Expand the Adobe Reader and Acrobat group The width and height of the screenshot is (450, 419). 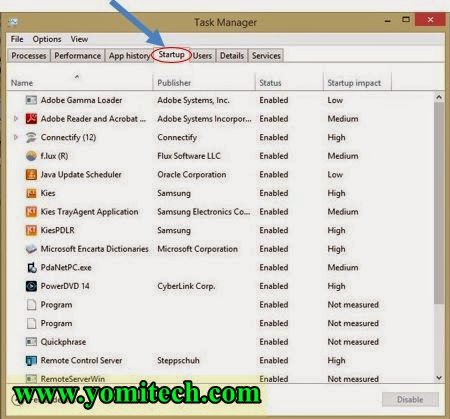[15, 119]
